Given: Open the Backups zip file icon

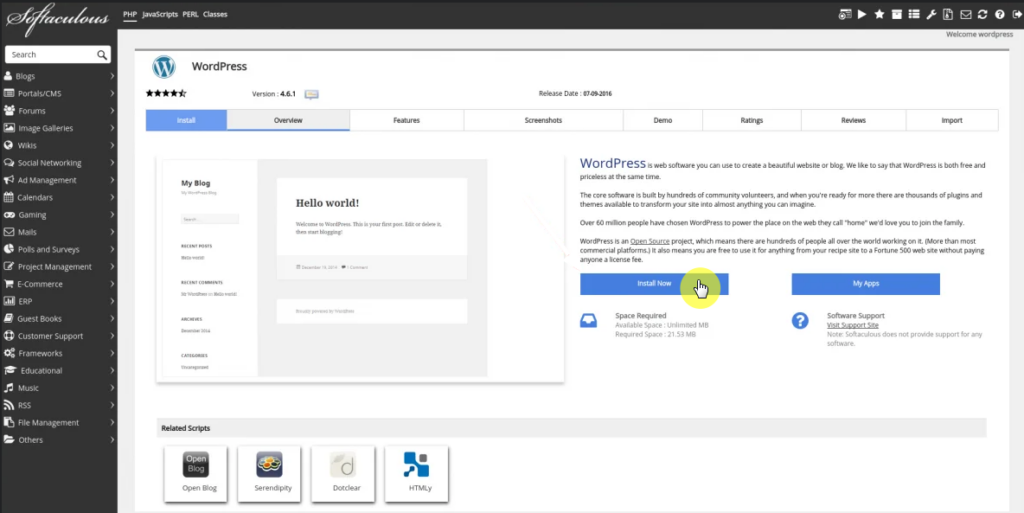Looking at the screenshot, I should 948,14.
